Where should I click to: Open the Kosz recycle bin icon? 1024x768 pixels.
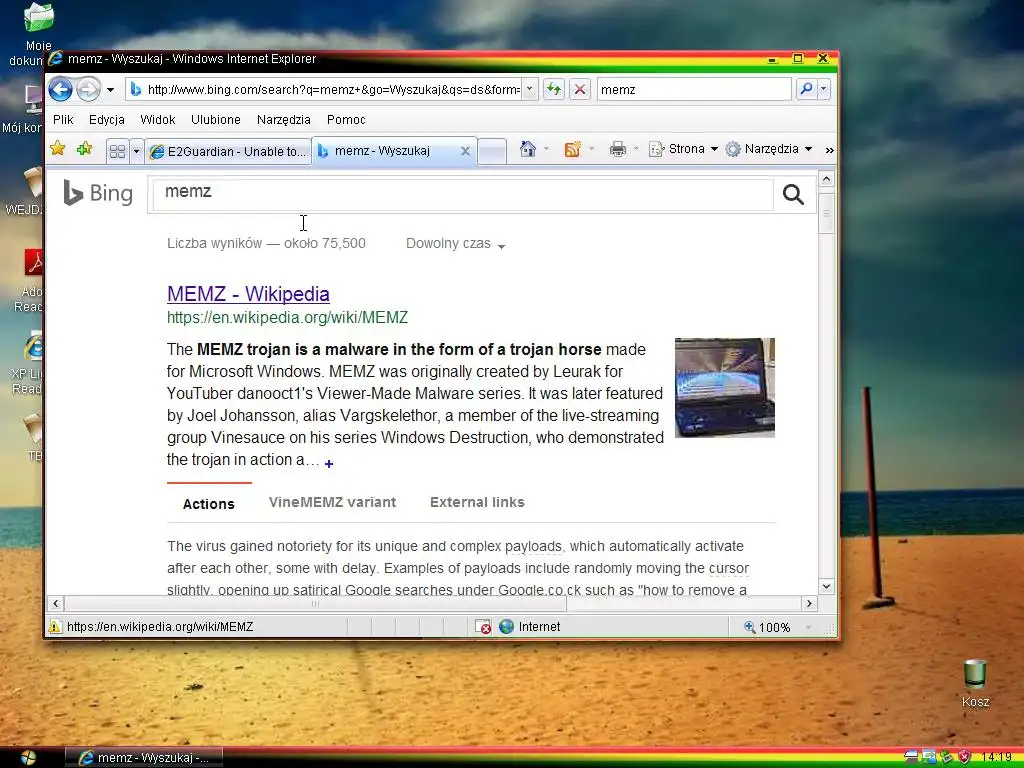point(975,684)
